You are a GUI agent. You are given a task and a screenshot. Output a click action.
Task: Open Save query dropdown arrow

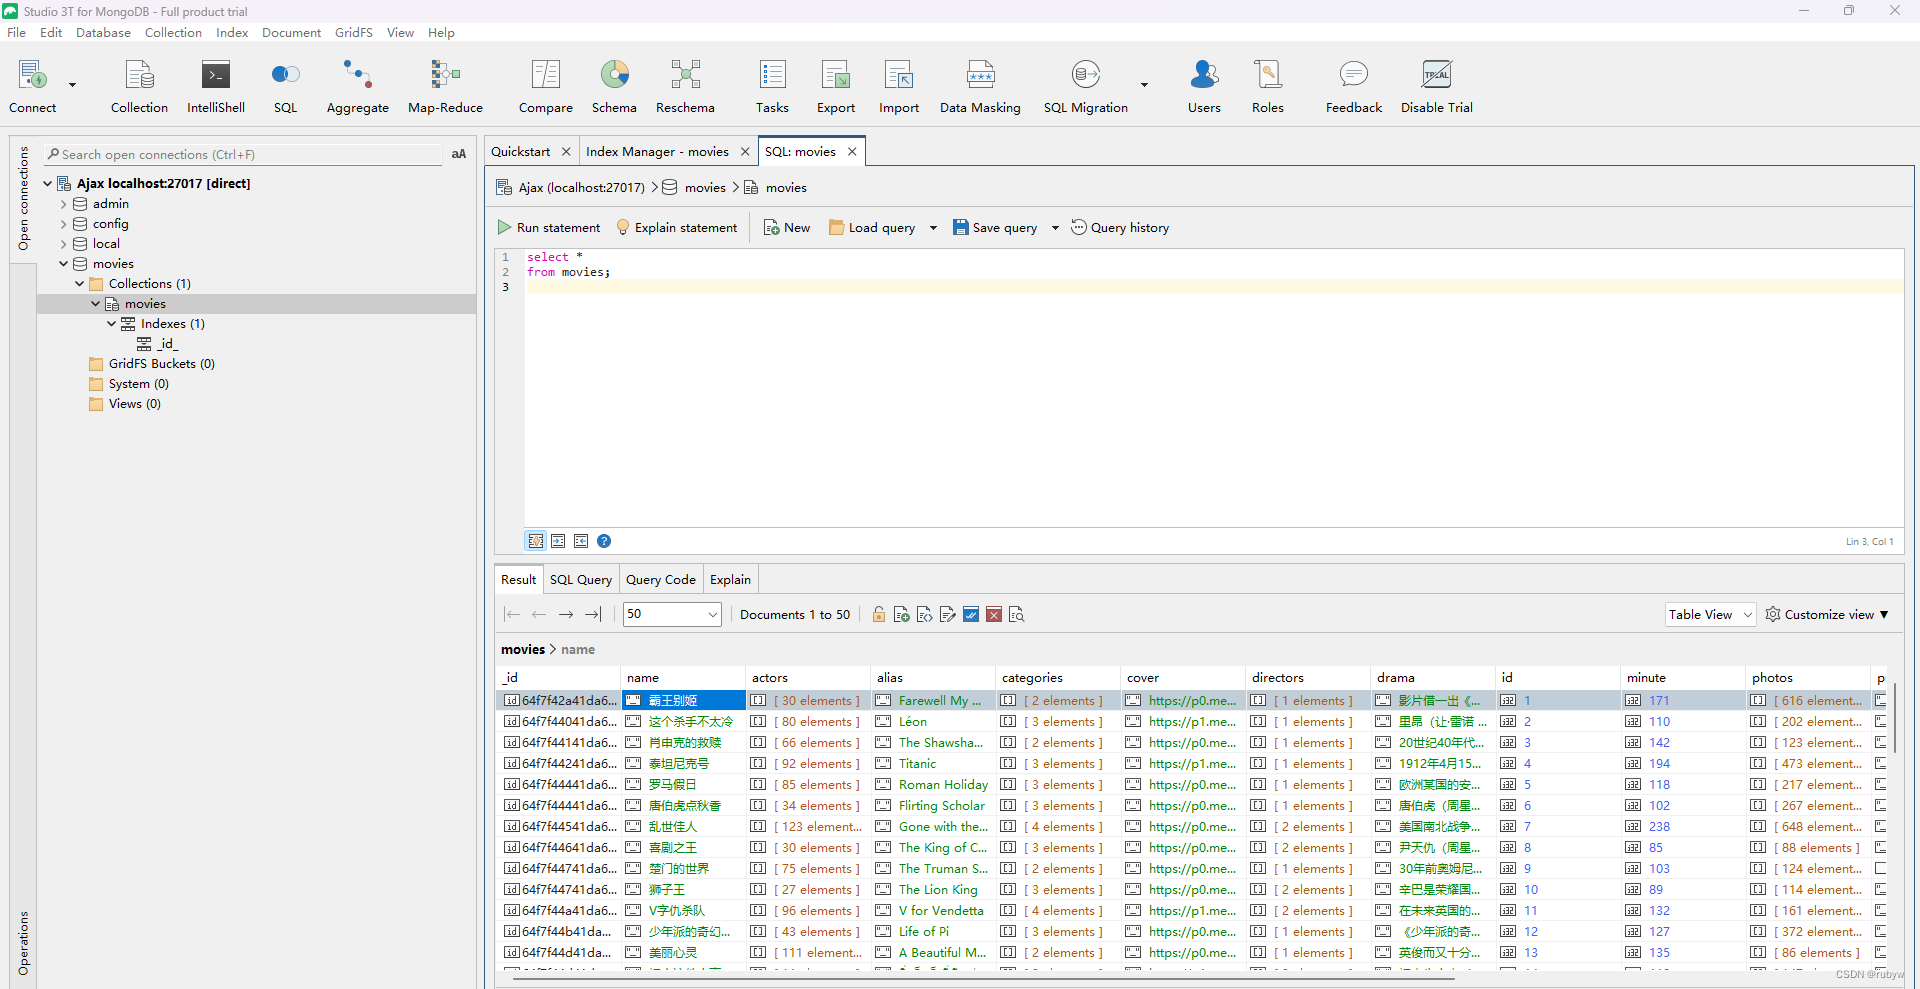pos(1055,228)
